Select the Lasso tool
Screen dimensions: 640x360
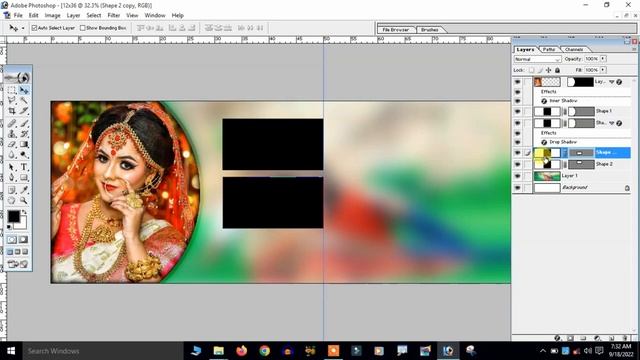click(12, 100)
